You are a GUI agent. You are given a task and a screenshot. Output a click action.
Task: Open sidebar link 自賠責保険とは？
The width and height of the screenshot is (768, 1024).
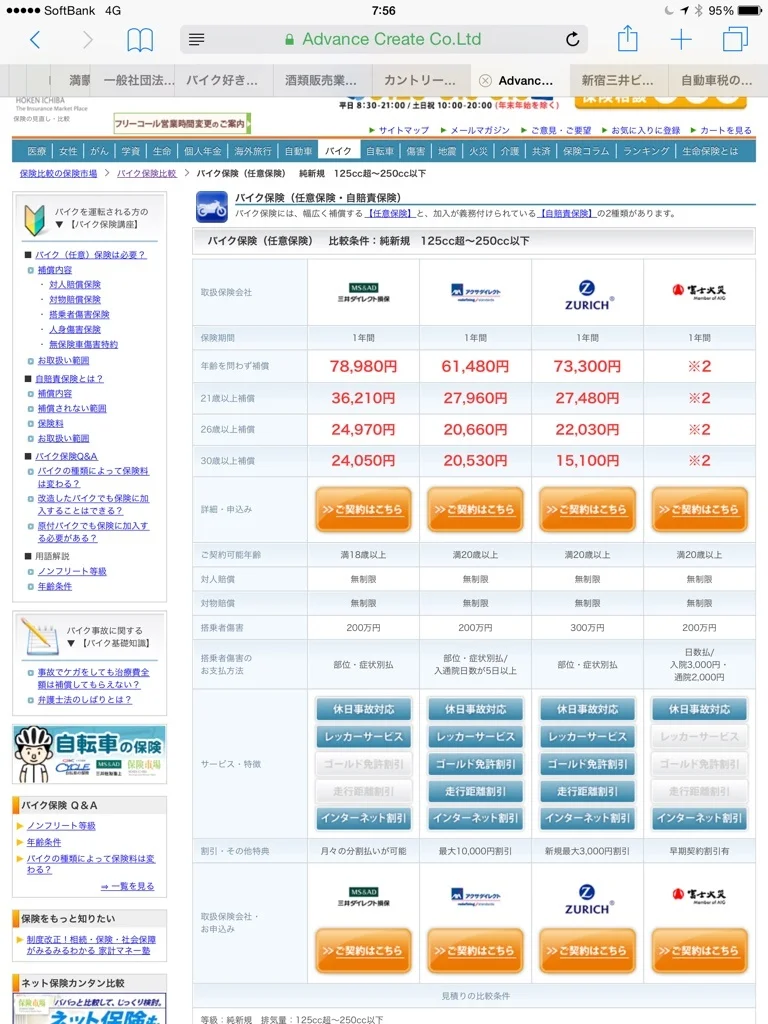click(69, 379)
